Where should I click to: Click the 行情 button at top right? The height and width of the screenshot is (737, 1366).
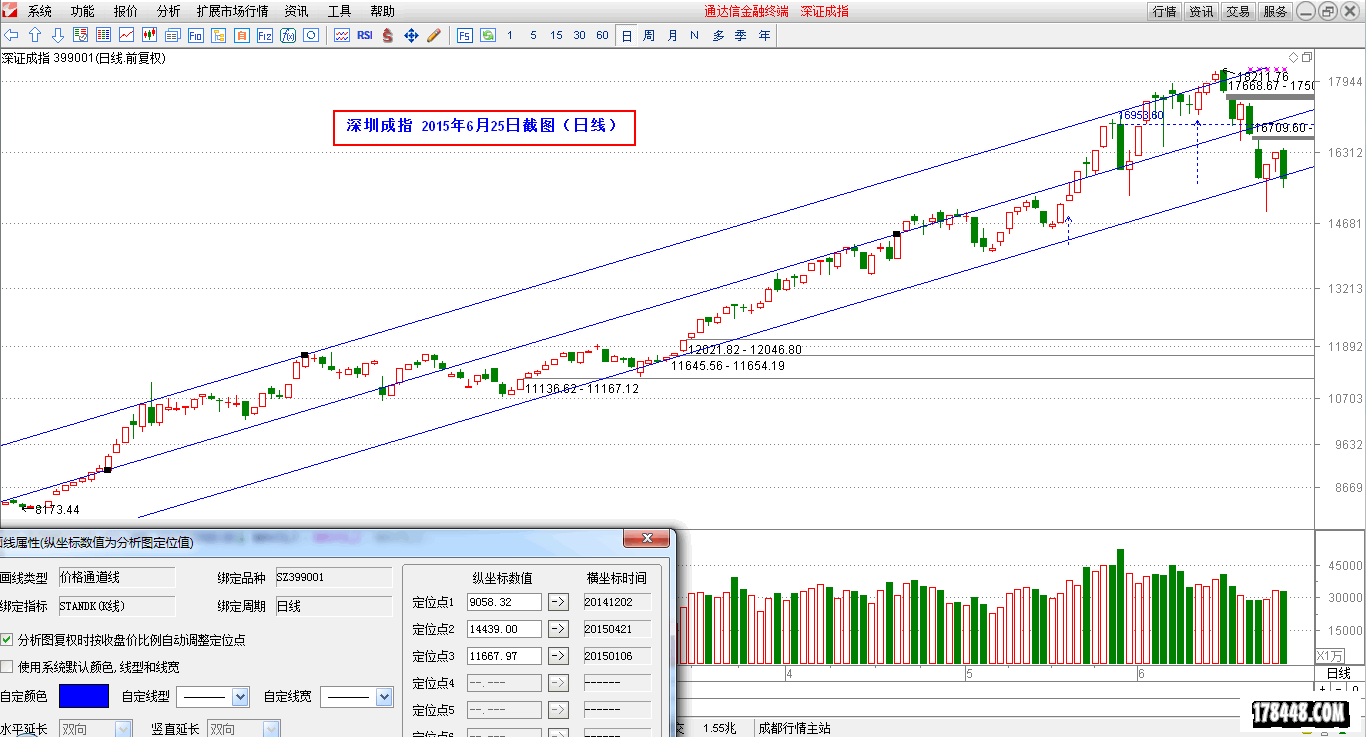(1164, 11)
